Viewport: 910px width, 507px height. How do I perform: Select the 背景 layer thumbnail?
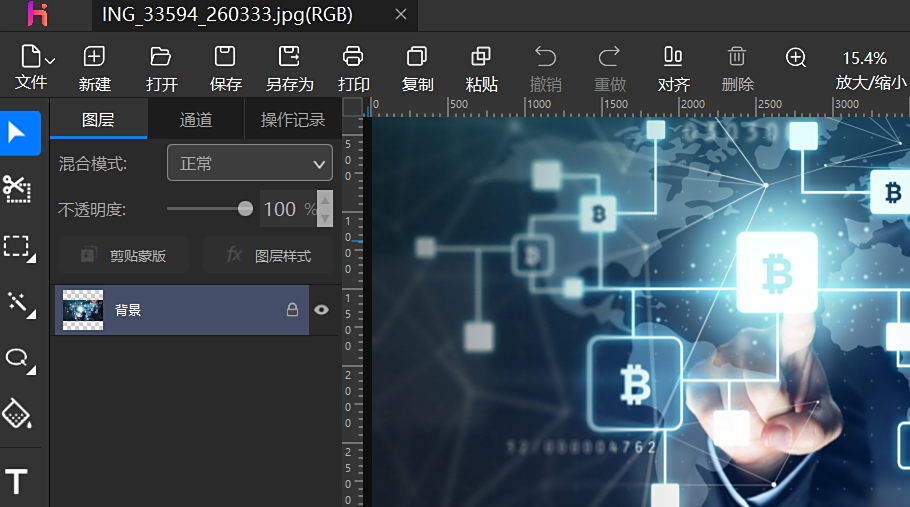click(83, 310)
